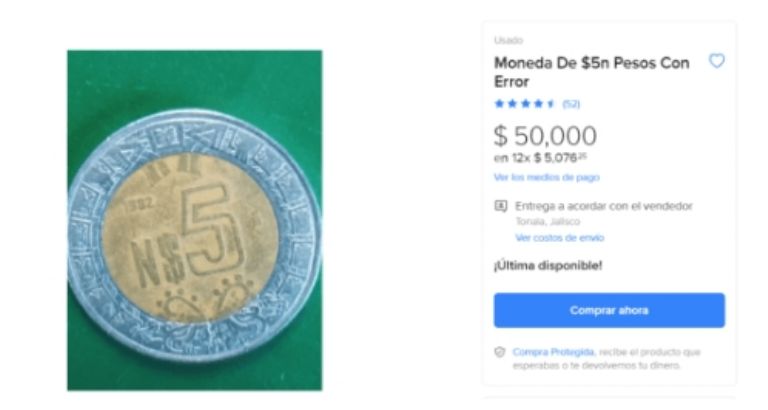
Task: Select the listing title Moneda De $5n Pesos
Action: (592, 72)
